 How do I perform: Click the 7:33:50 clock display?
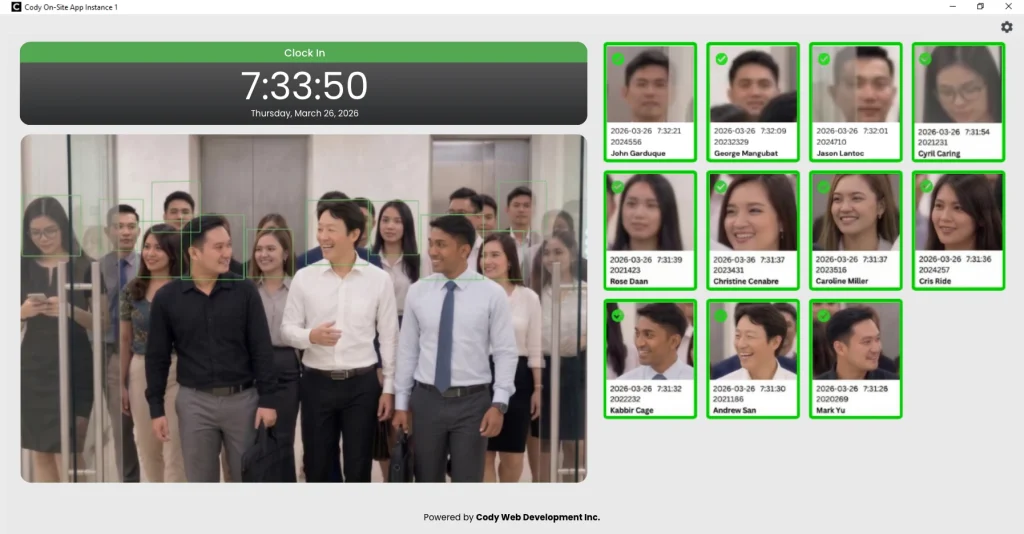pos(304,86)
